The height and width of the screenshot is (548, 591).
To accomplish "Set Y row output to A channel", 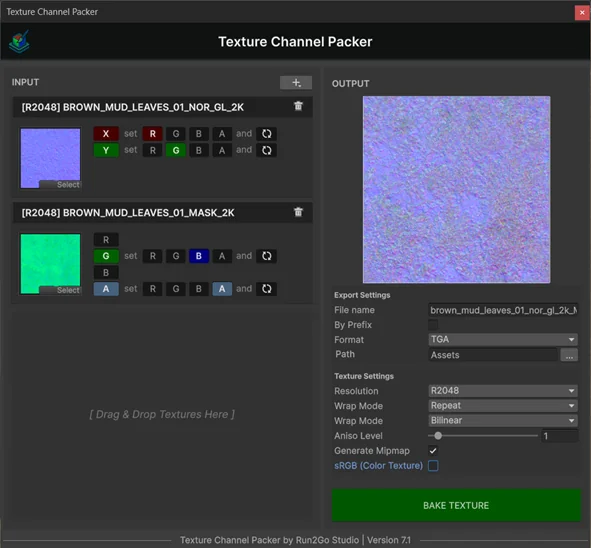I will [222, 150].
